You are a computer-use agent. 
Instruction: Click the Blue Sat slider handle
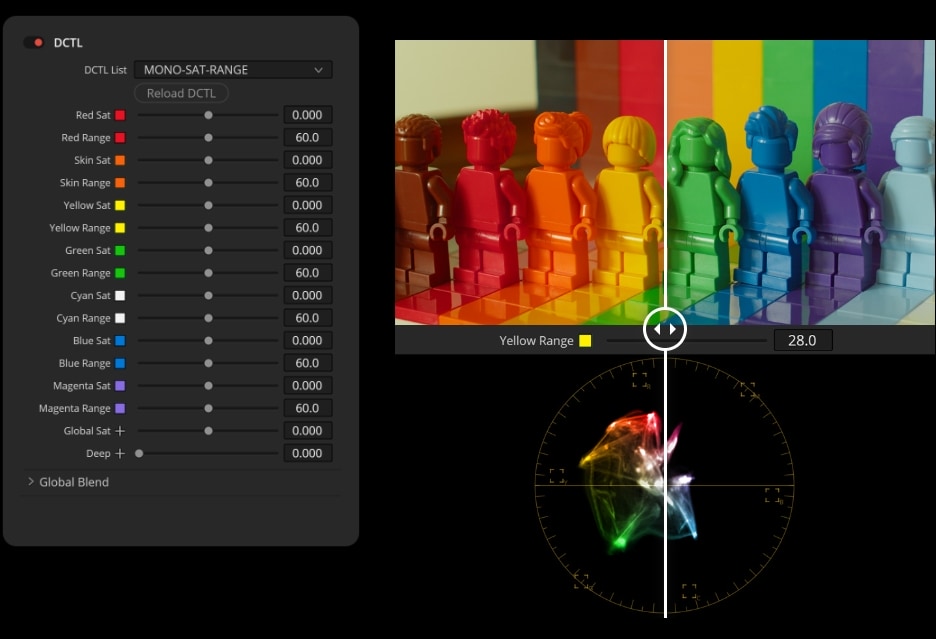click(x=208, y=340)
